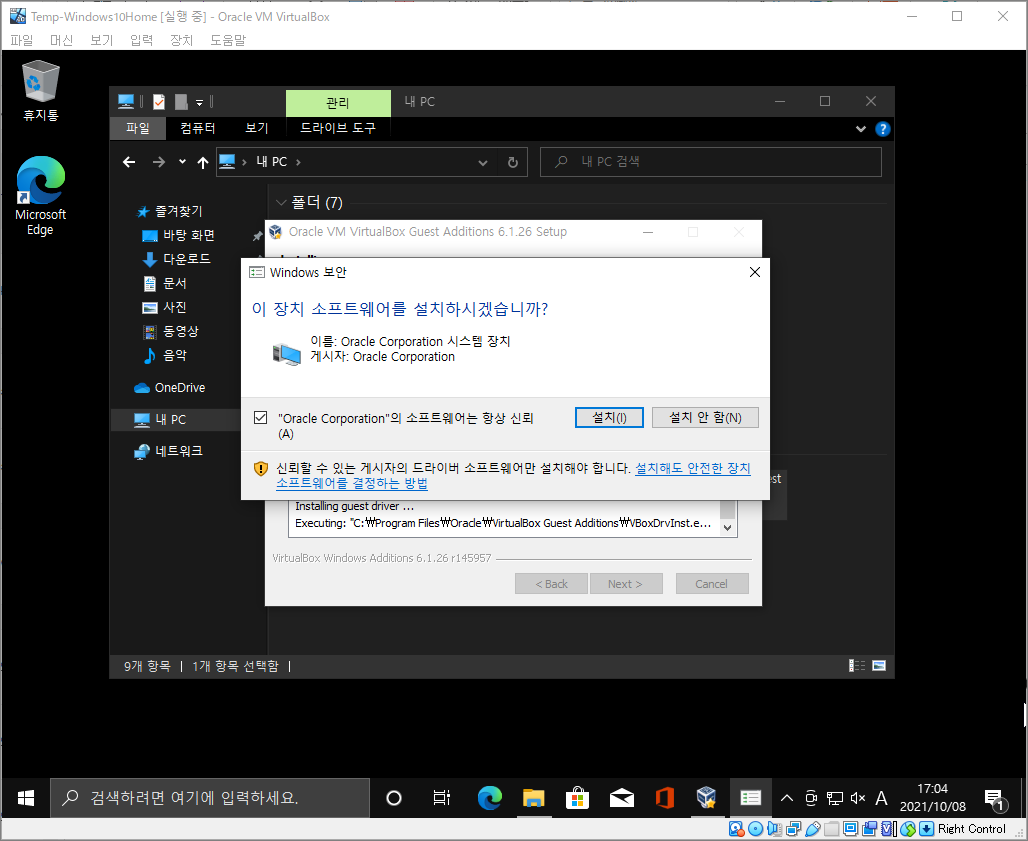Viewport: 1028px width, 841px height.
Task: Open the VirtualBox 보기 menu
Action: pyautogui.click(x=102, y=40)
